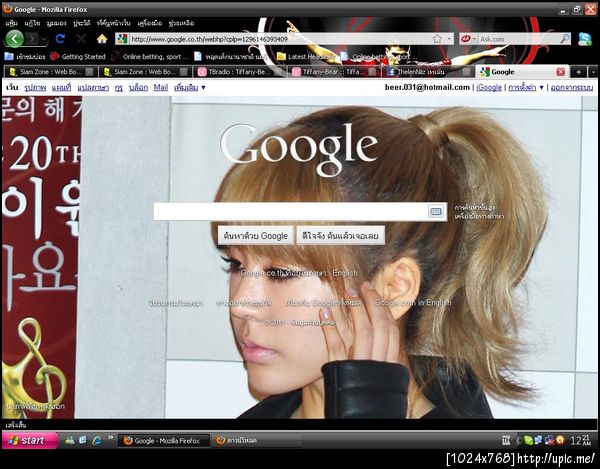This screenshot has width=600, height=469.
Task: Open the Latest Headlines feed bookmark
Action: (305, 57)
